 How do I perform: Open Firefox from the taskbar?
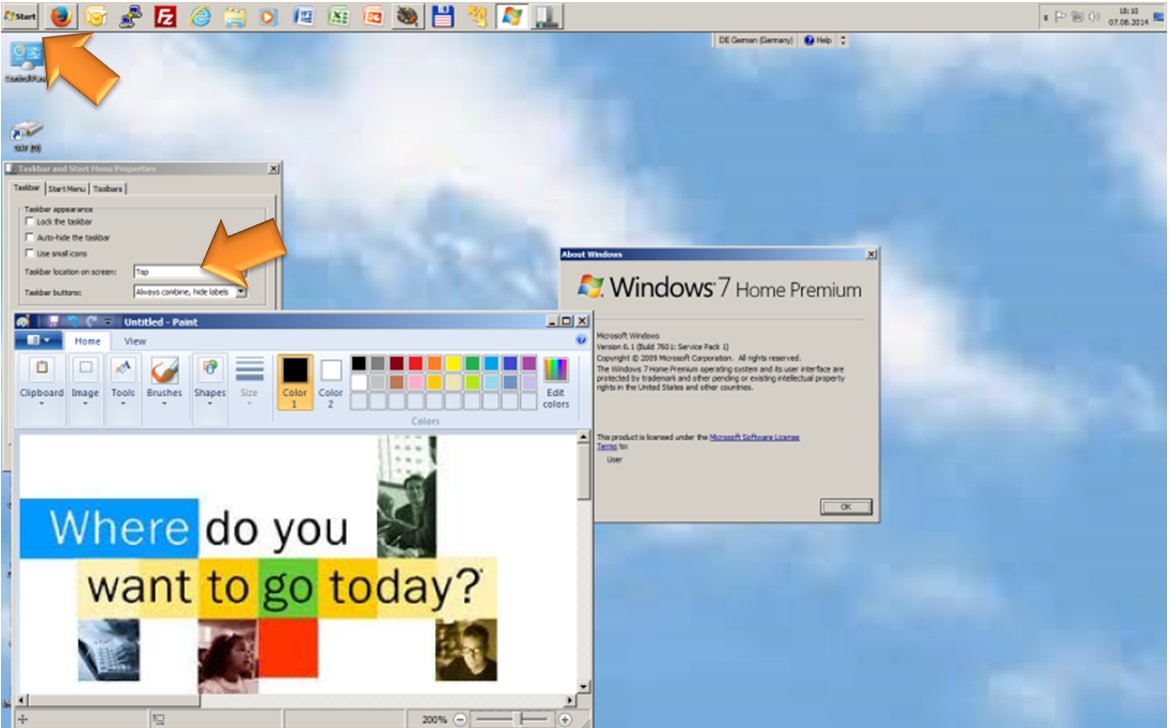61,16
